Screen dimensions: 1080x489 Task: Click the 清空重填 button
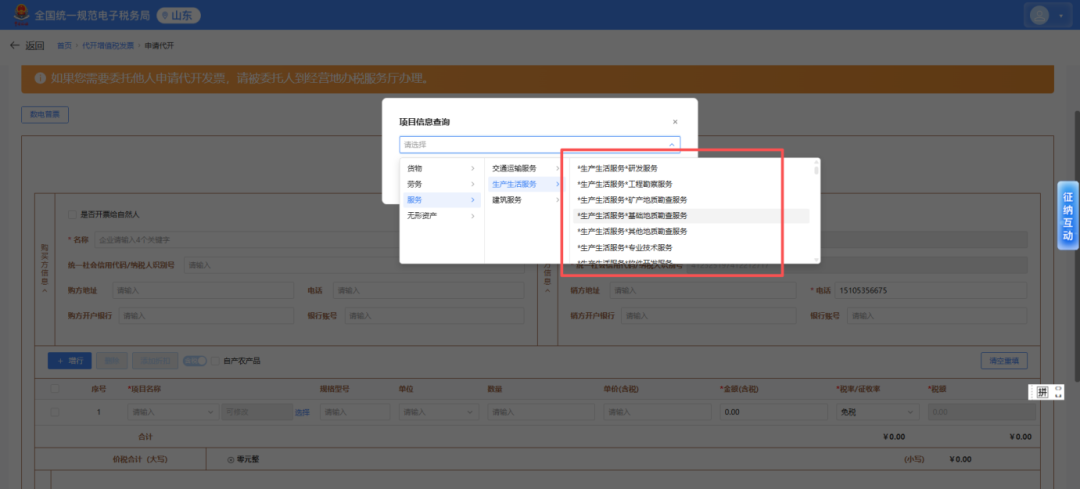1004,360
